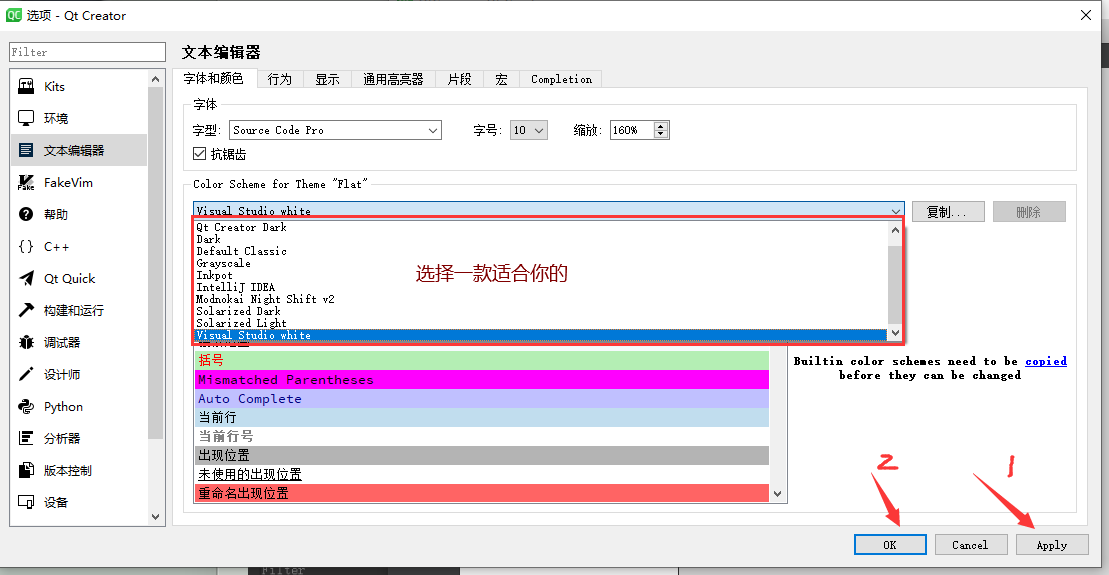
Task: Select the red 重命名出现位置 row
Action: coord(482,493)
